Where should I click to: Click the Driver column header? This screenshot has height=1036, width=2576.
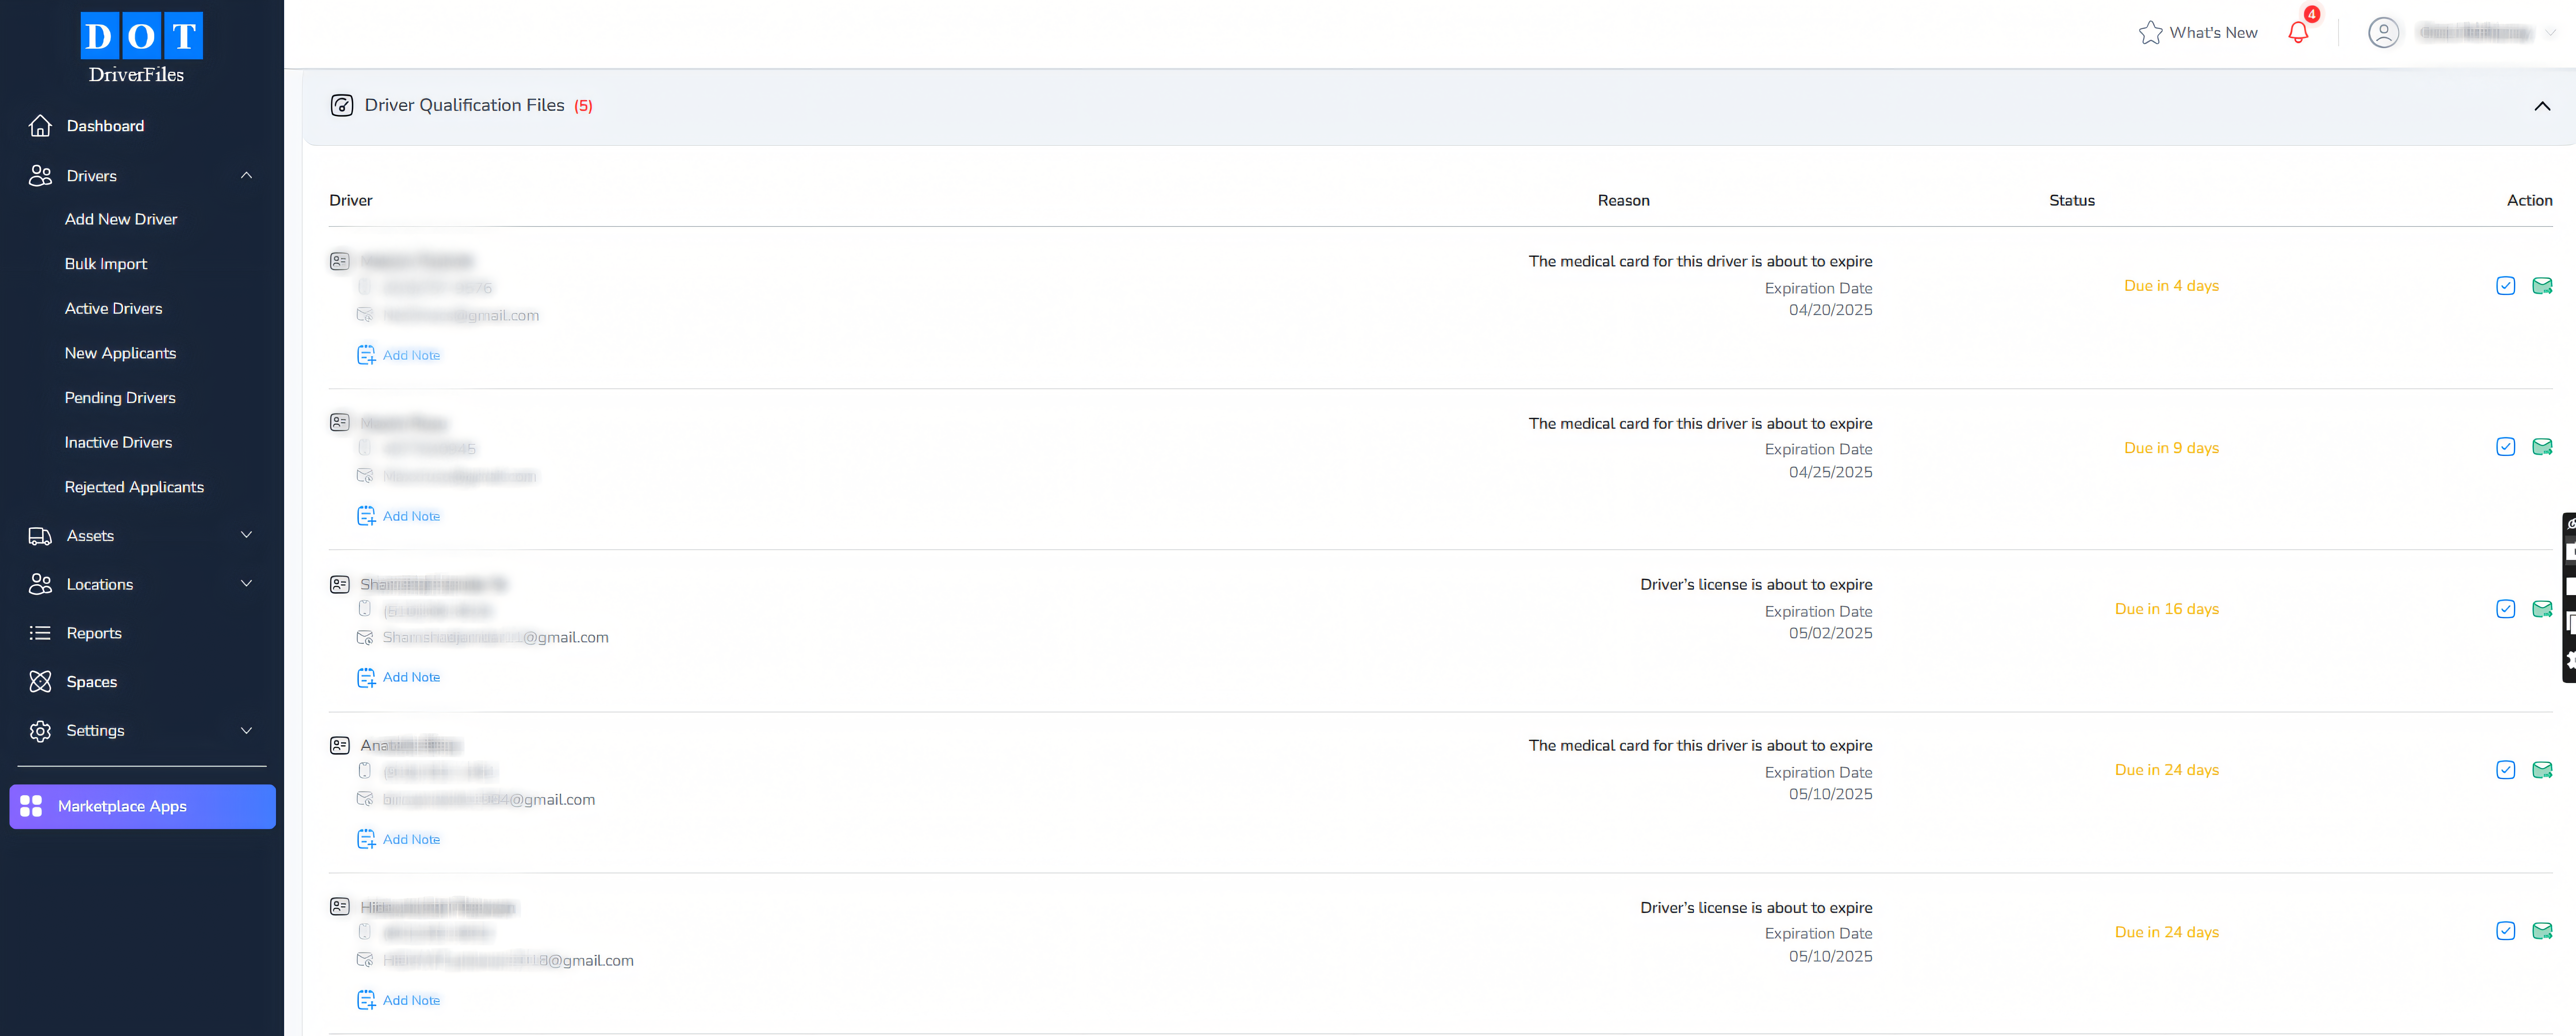pos(351,201)
